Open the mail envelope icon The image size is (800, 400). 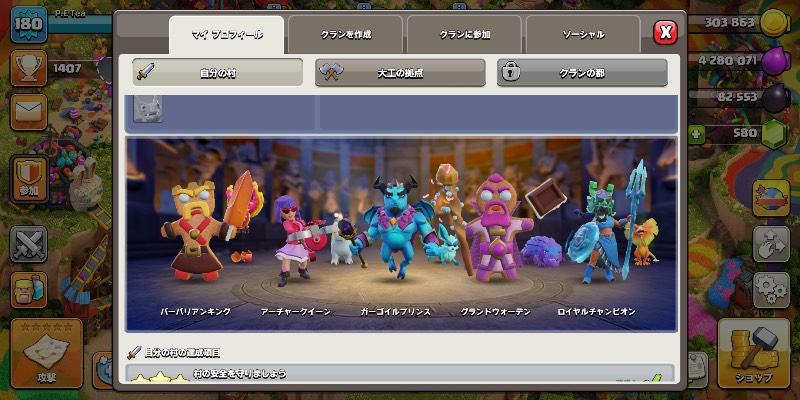pos(29,112)
